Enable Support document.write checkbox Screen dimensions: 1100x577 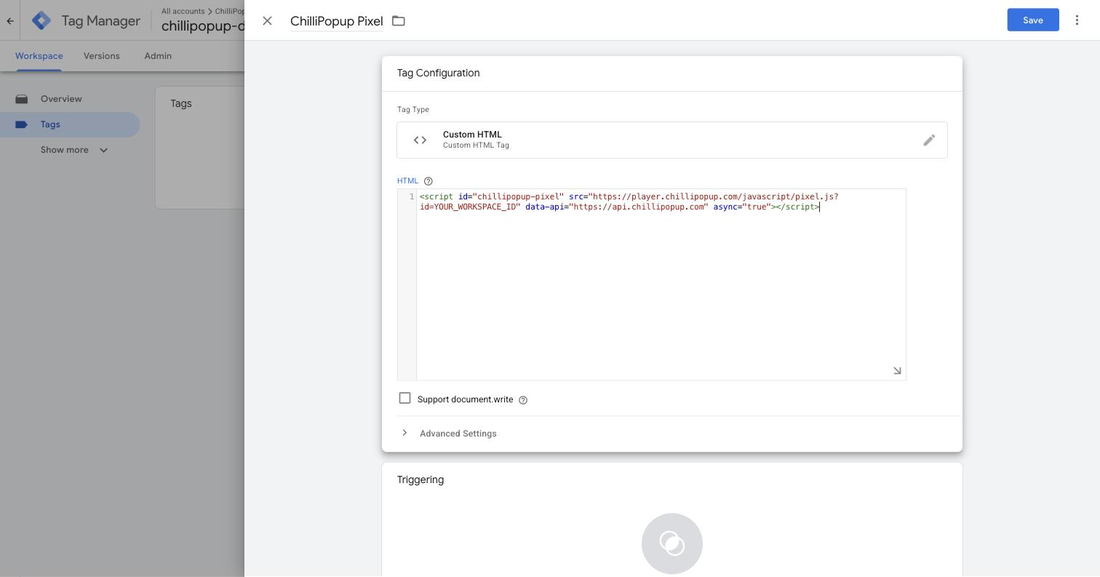pos(405,399)
